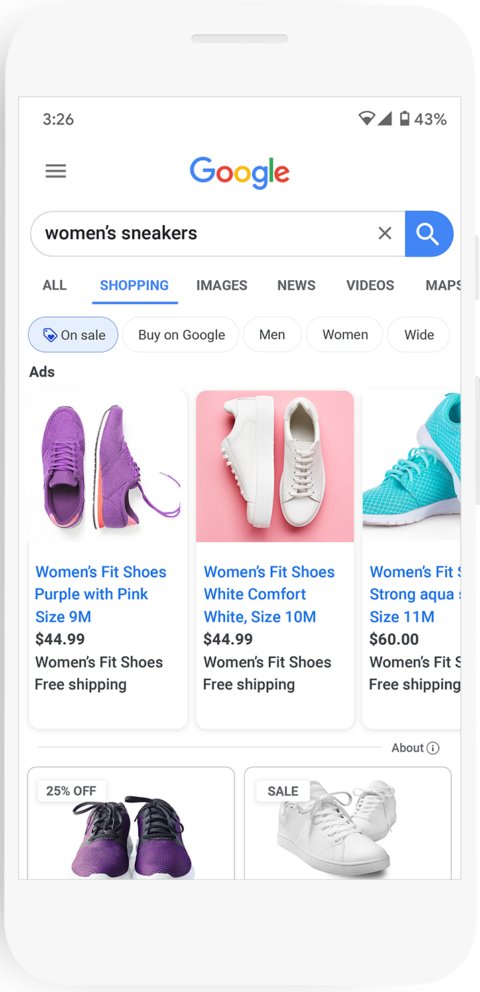Screen dimensions: 480x992
Task: Apply the Wide filter chip
Action: pos(419,335)
